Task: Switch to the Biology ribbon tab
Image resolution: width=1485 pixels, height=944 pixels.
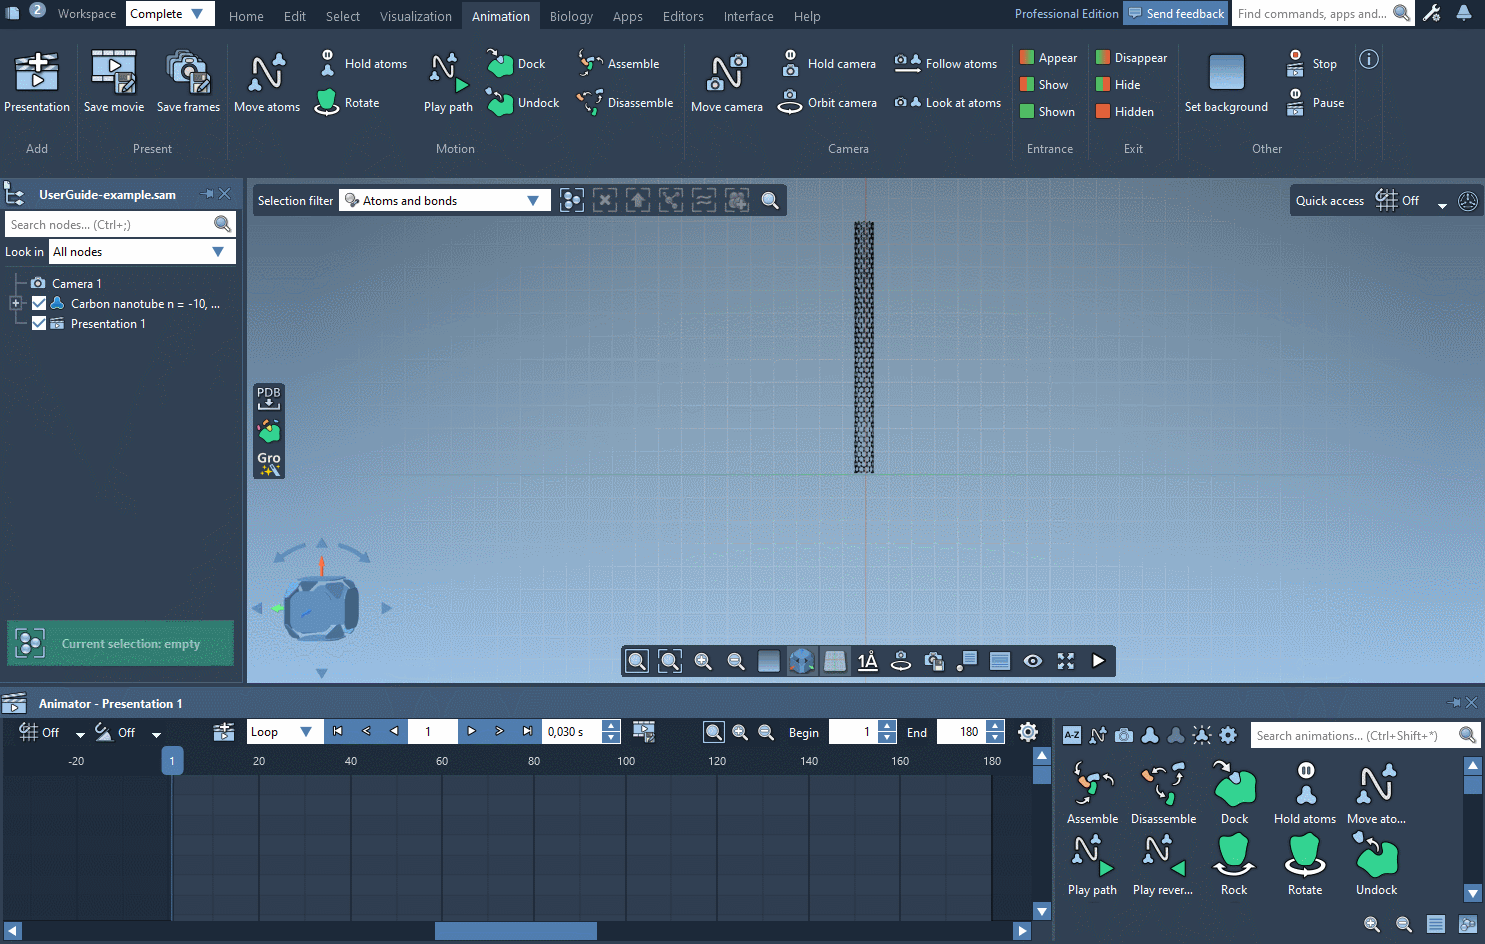Action: 571,16
